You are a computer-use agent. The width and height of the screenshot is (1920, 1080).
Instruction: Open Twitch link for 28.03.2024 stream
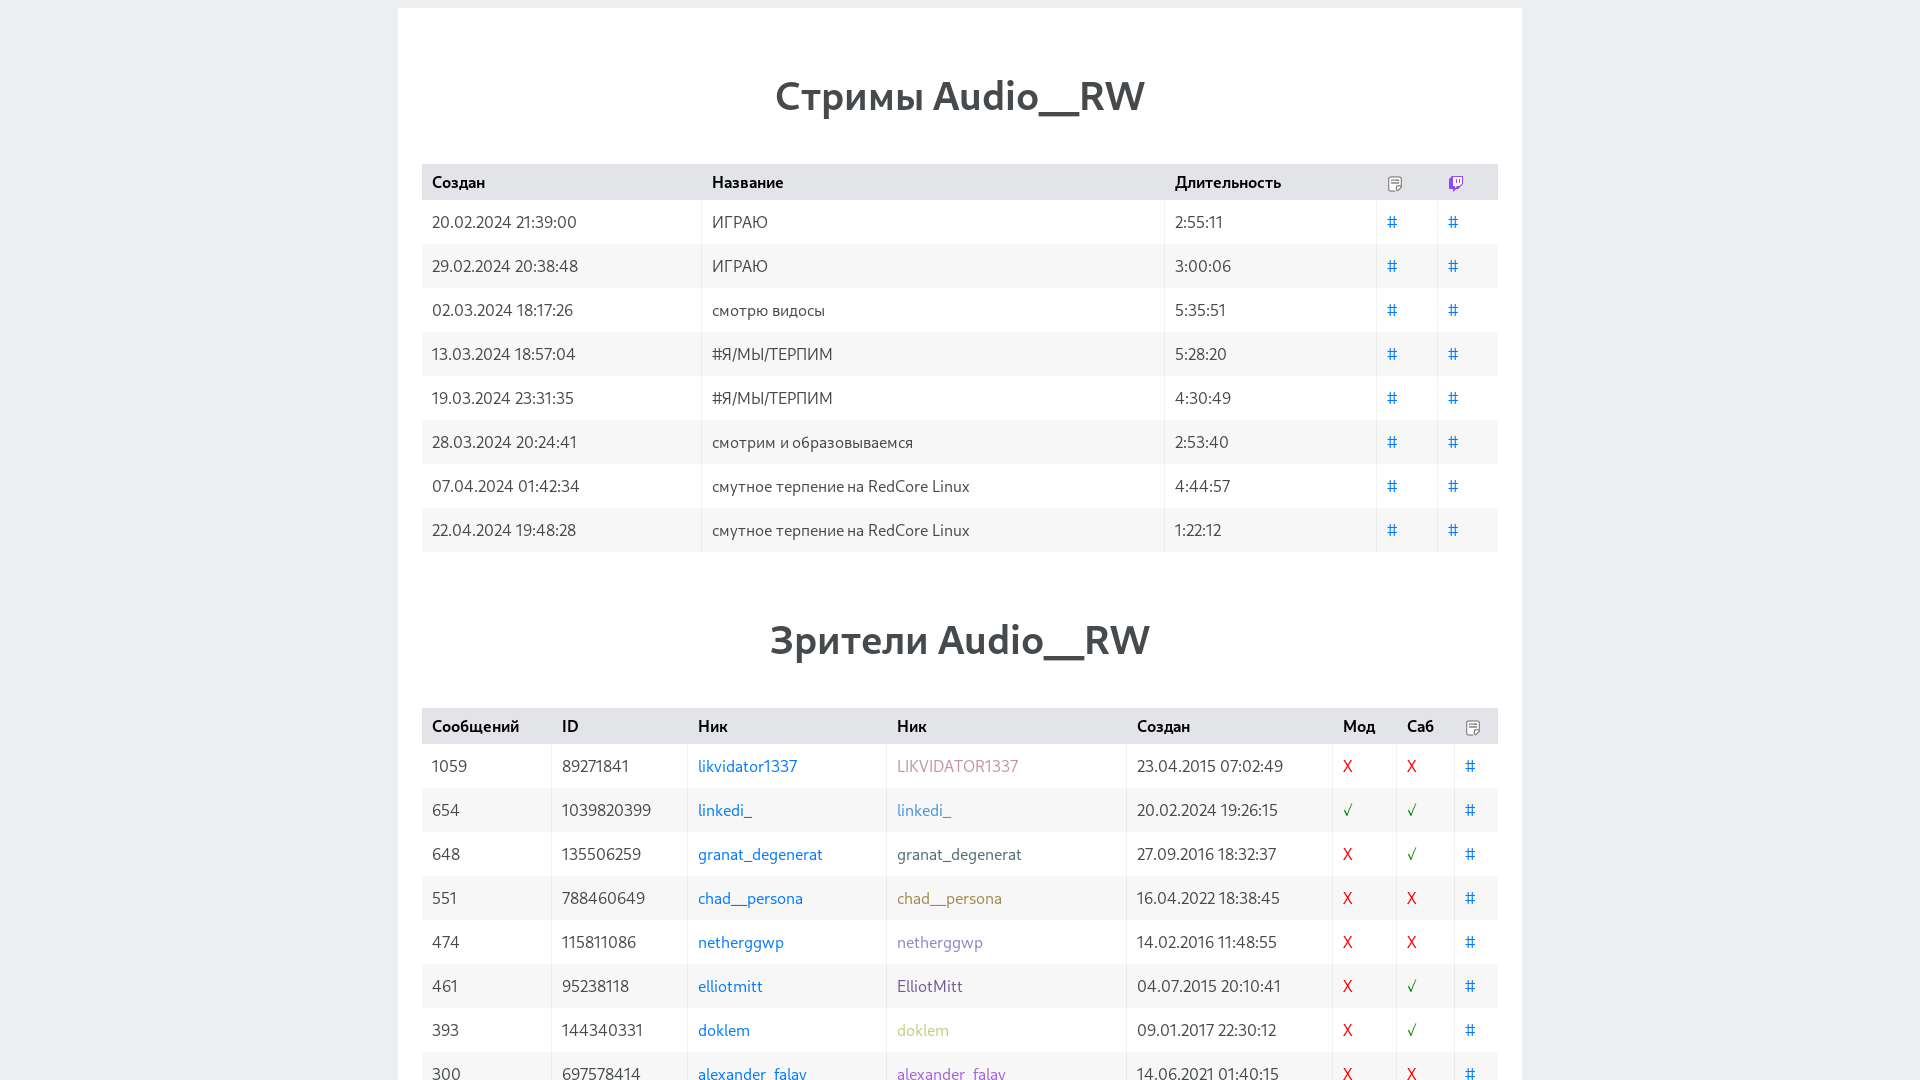click(1453, 442)
